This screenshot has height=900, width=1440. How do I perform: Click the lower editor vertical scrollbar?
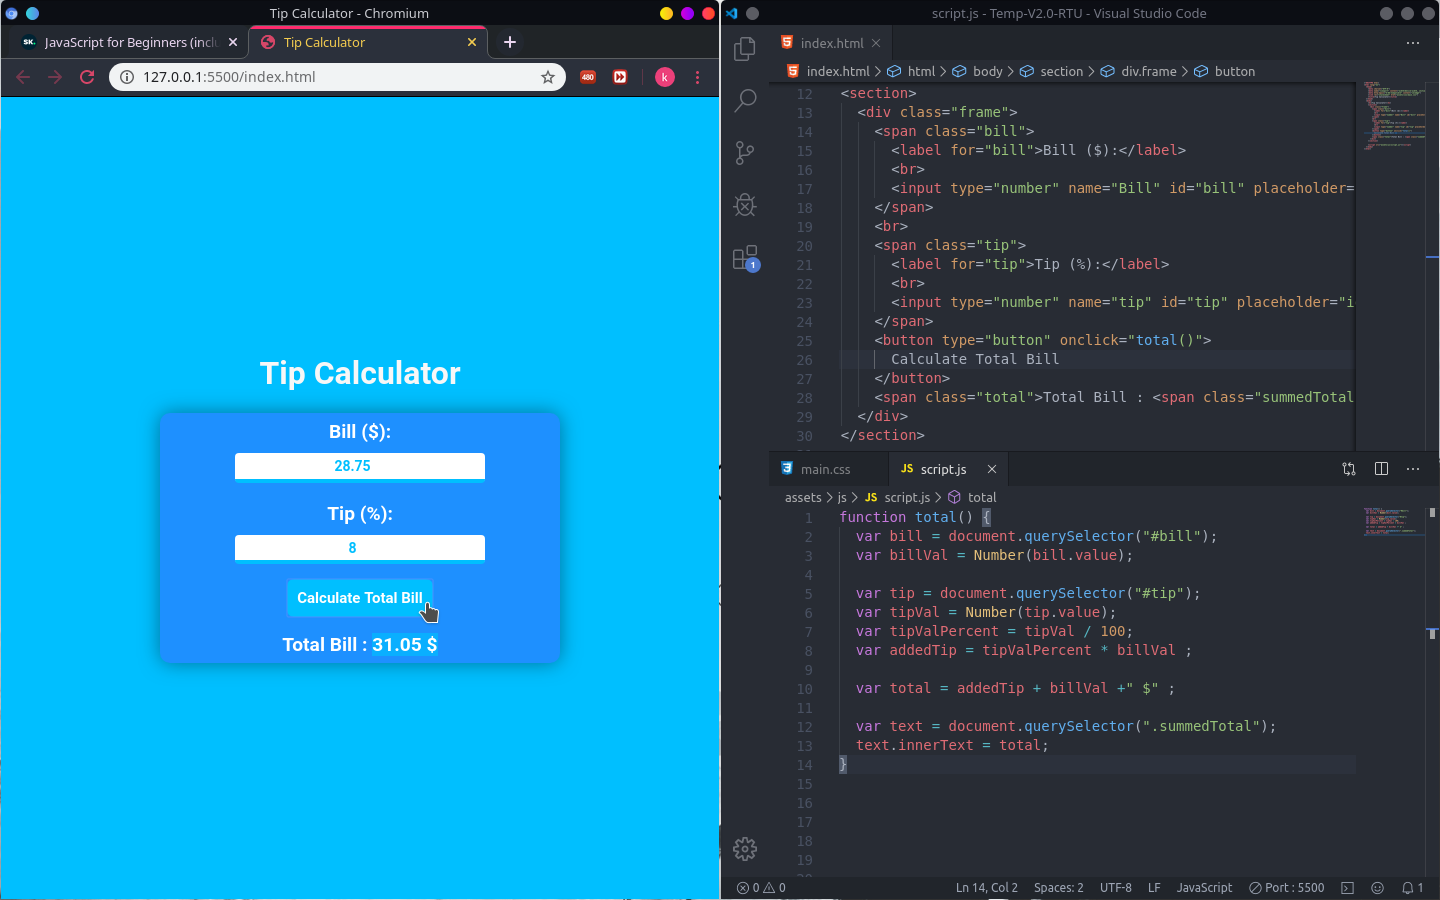(1432, 690)
